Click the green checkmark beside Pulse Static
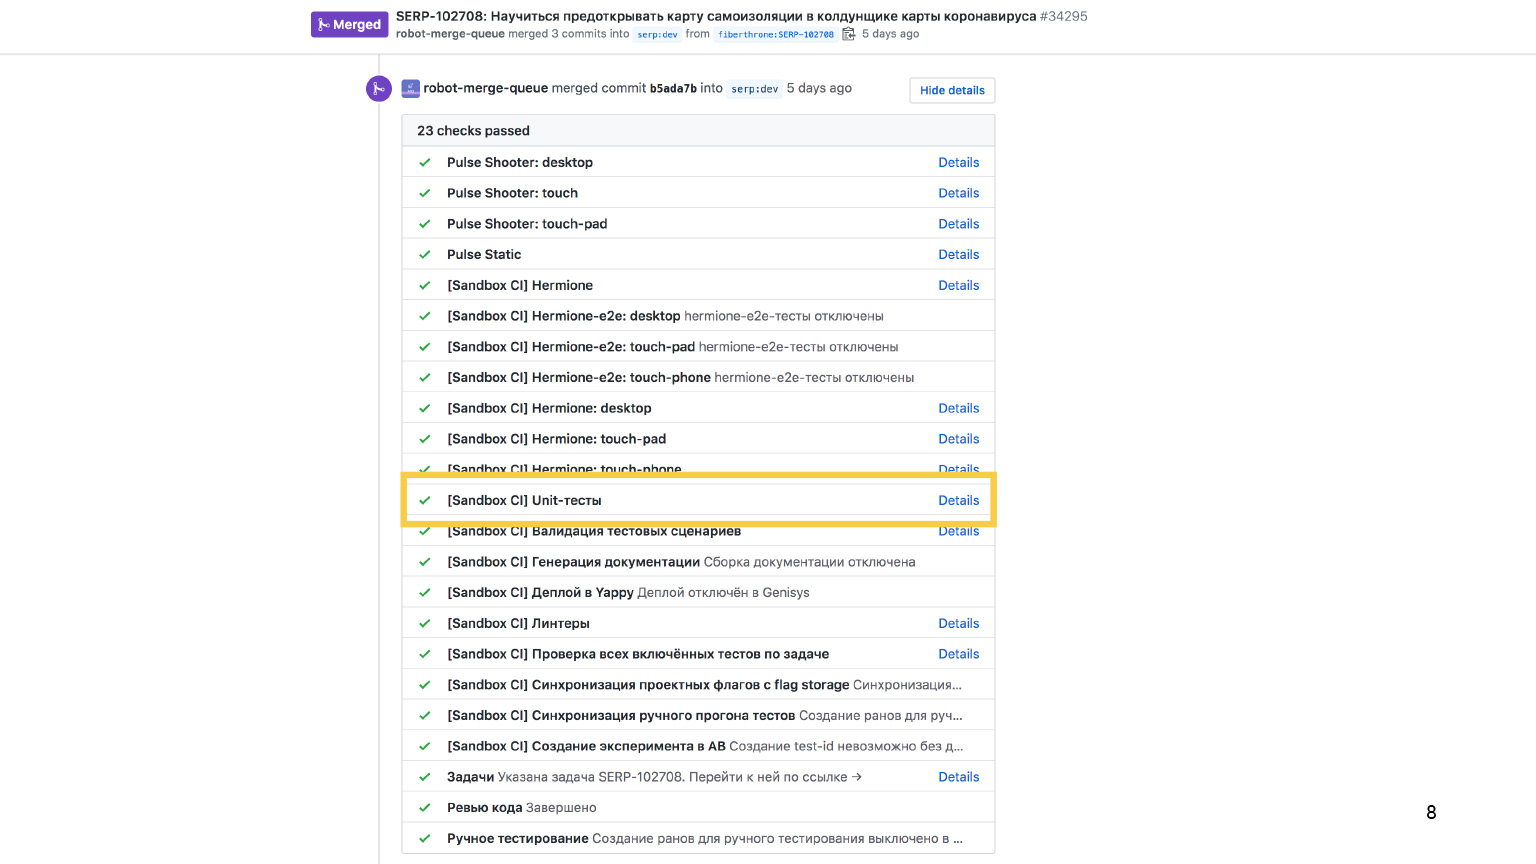1536x864 pixels. coord(425,255)
